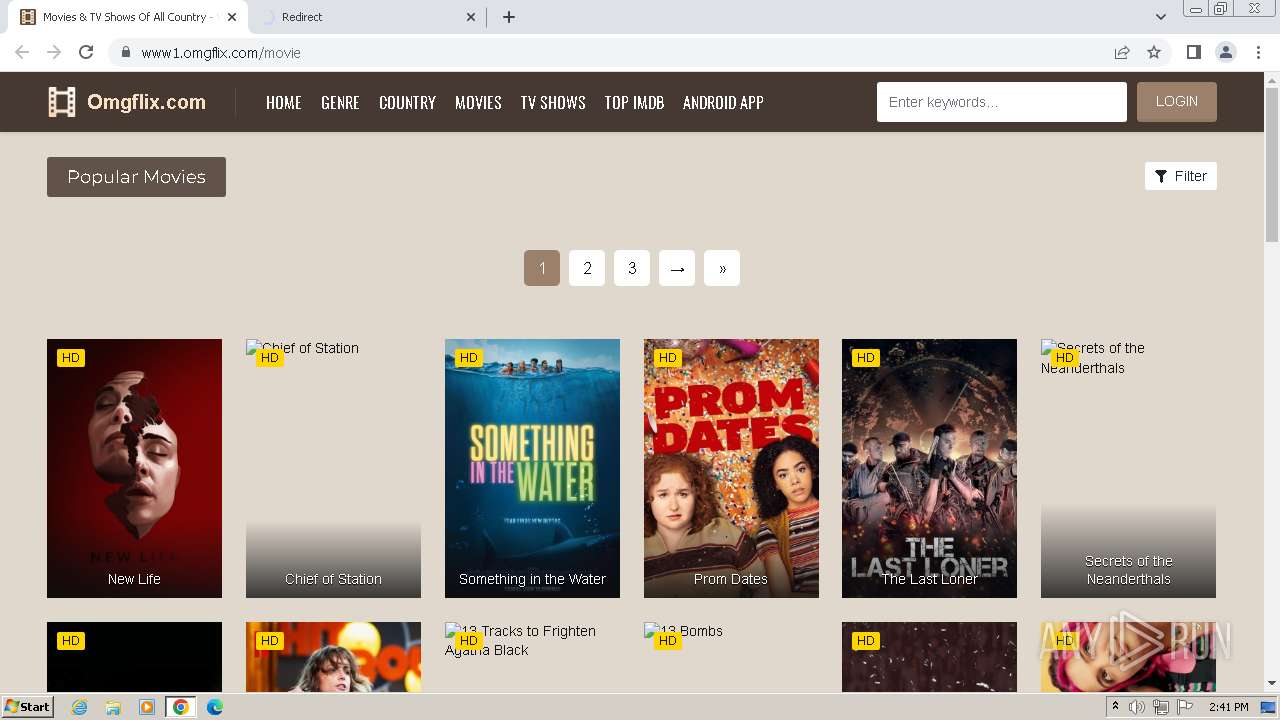Screen dimensions: 1280x720
Task: Open the browser side panel icon
Action: click(1193, 52)
